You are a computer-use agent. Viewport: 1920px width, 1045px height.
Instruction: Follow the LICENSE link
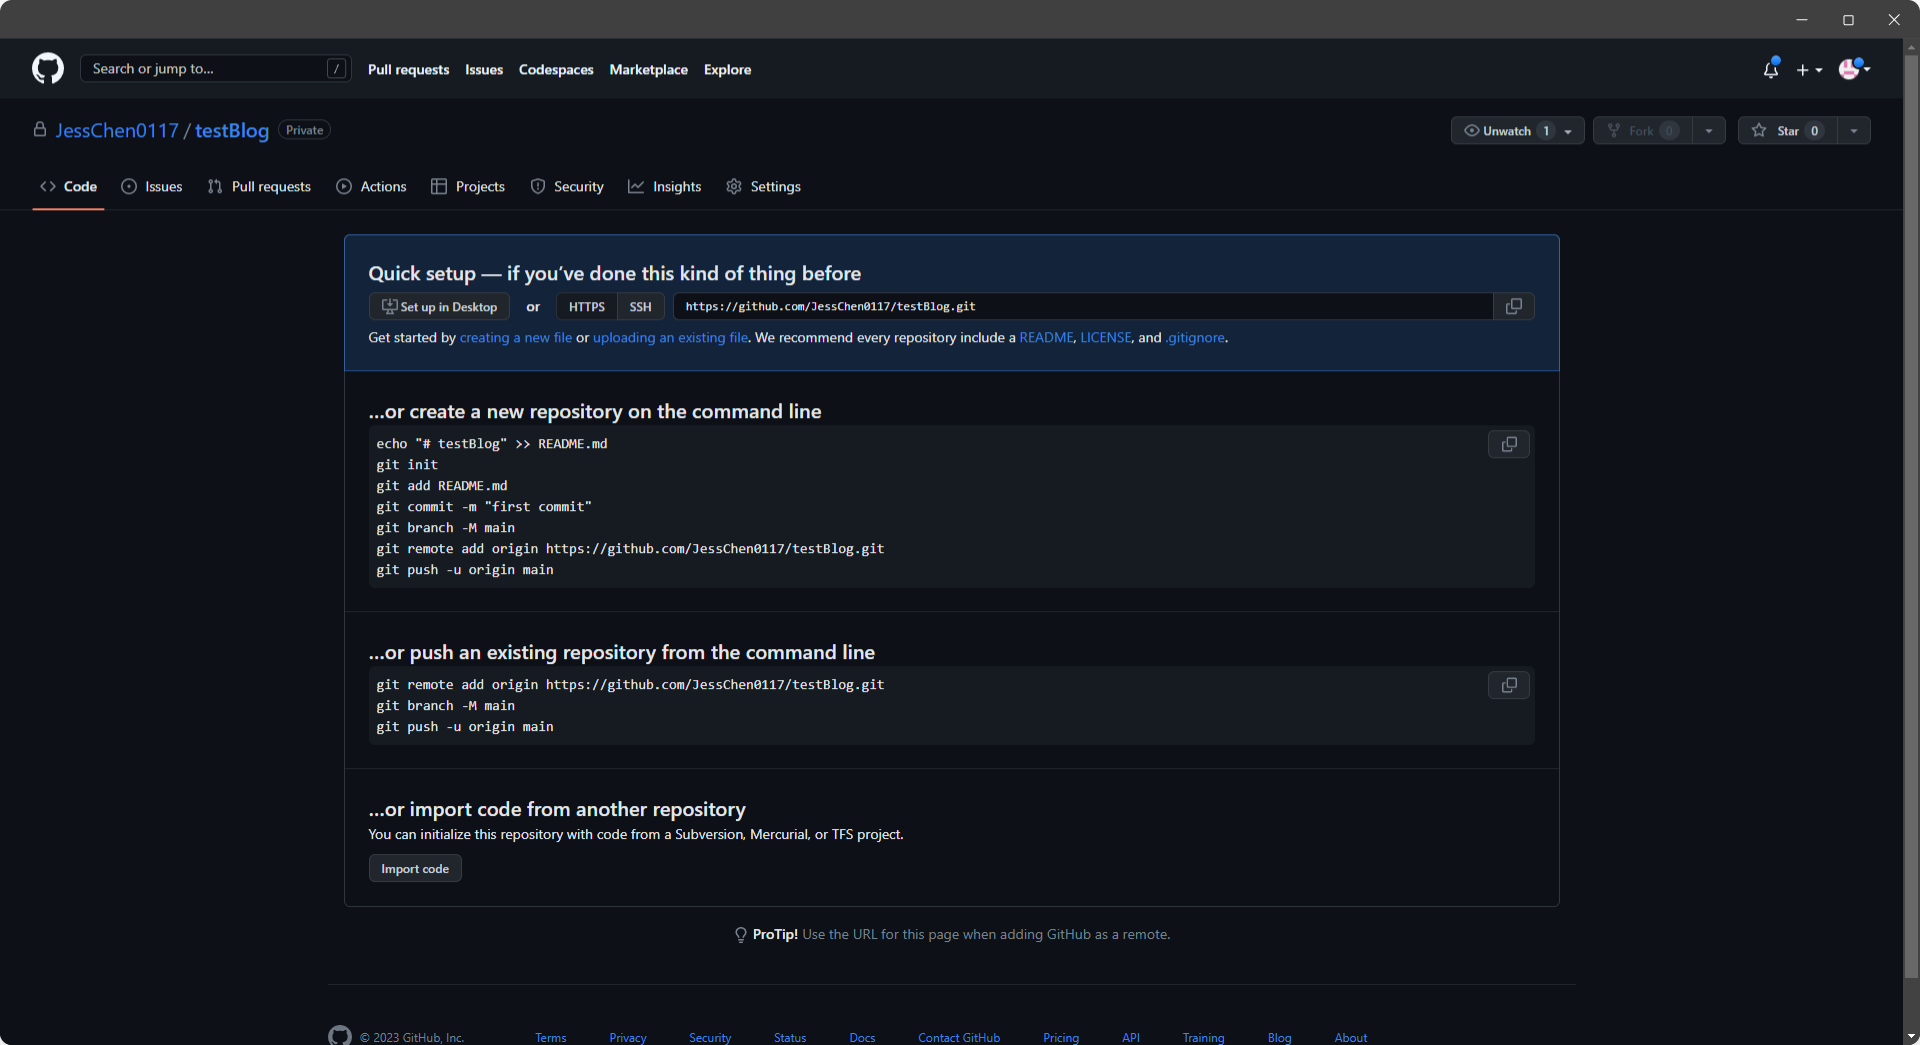click(x=1106, y=338)
